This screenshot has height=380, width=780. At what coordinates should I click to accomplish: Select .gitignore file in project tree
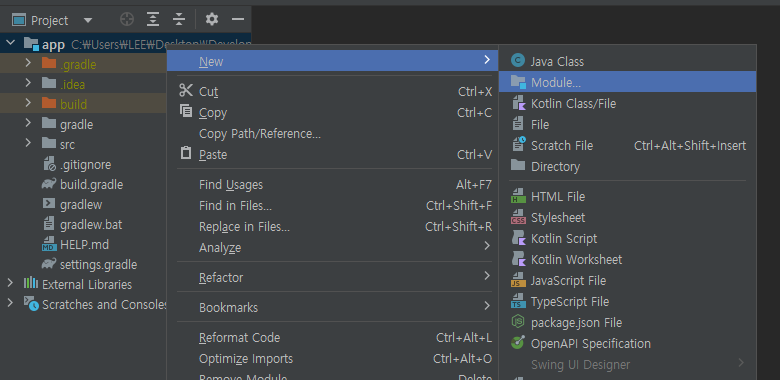(x=85, y=164)
